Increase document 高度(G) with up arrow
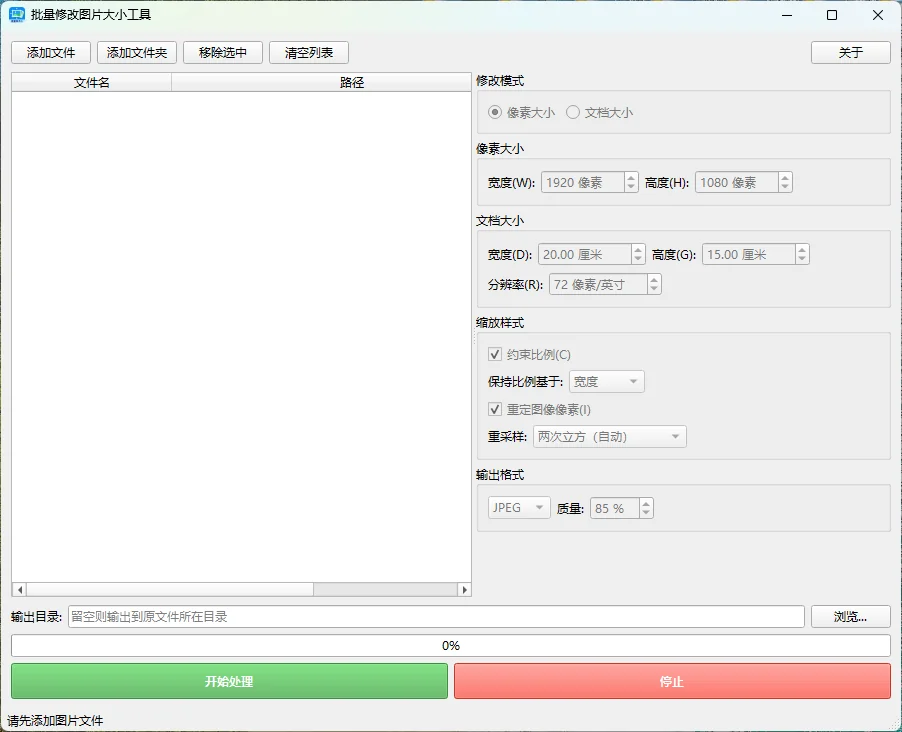This screenshot has width=902, height=732. click(802, 250)
